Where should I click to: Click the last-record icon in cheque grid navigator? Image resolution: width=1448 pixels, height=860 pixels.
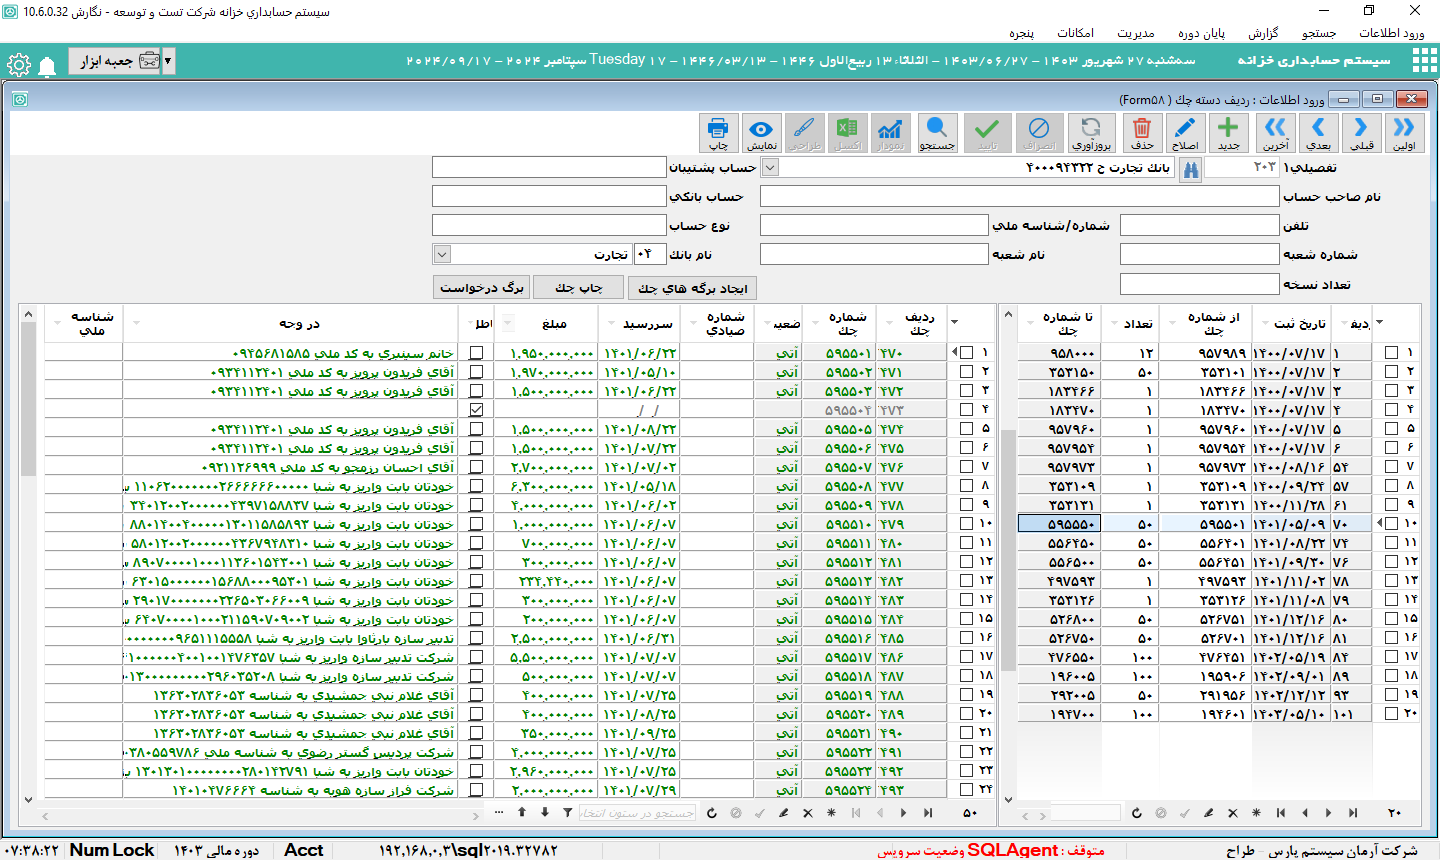click(x=928, y=813)
